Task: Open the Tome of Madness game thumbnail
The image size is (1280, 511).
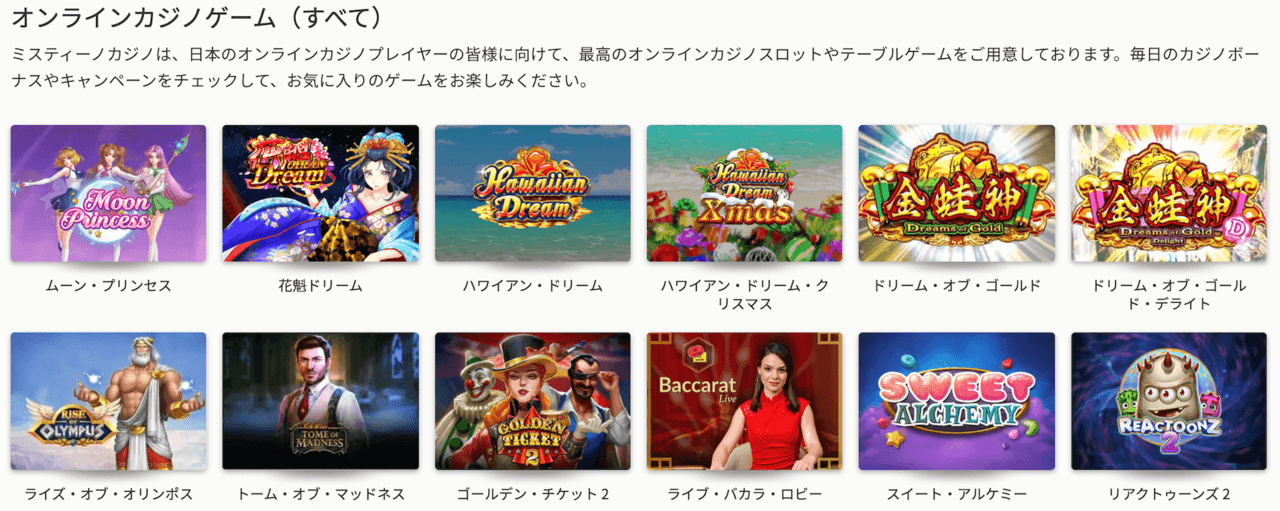Action: (x=320, y=401)
